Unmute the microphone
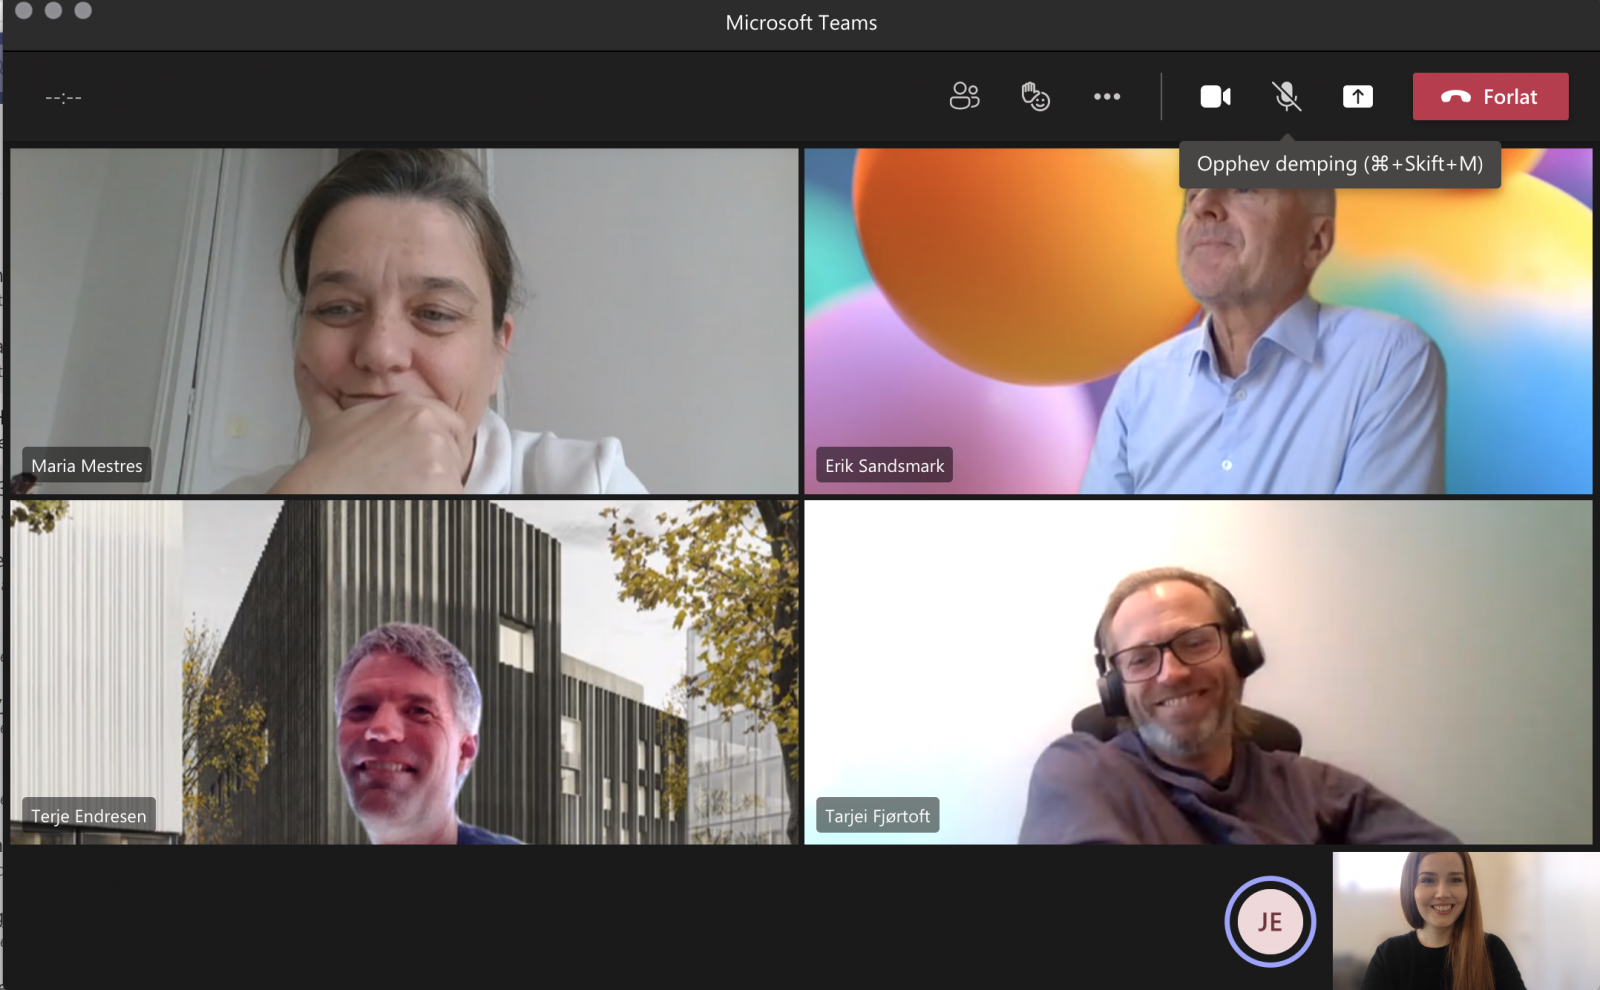This screenshot has height=990, width=1600. pyautogui.click(x=1286, y=96)
